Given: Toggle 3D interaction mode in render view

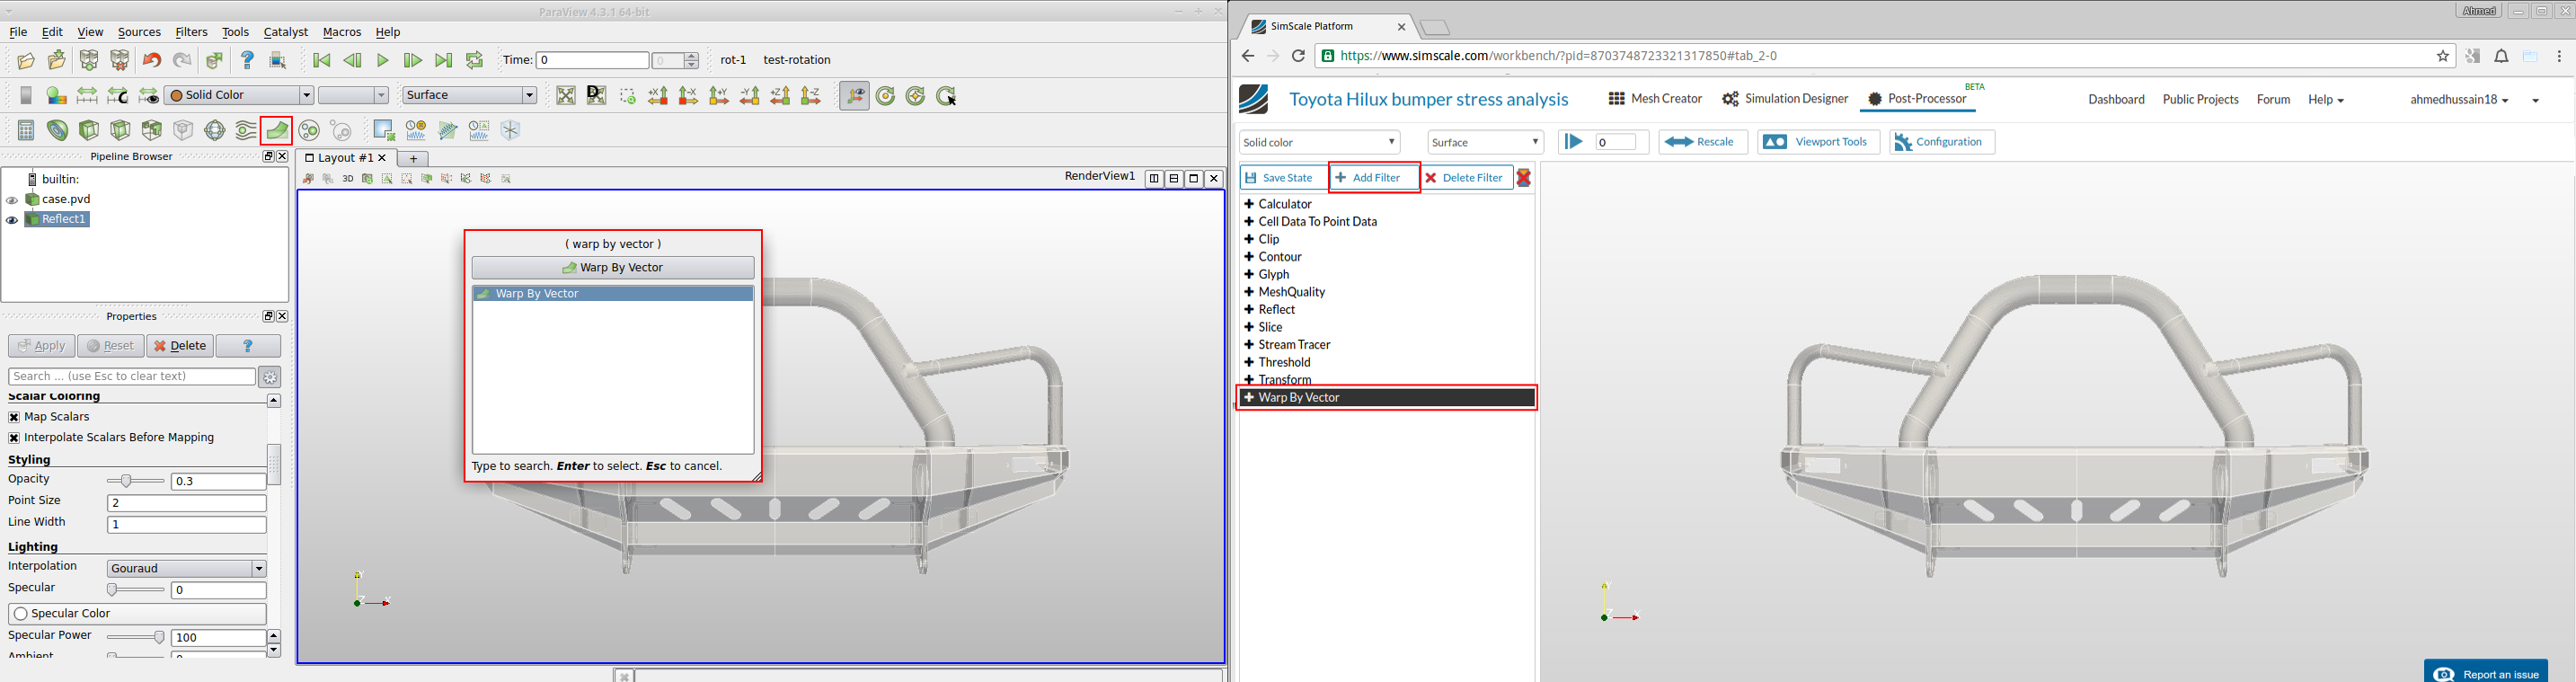Looking at the screenshot, I should [x=348, y=179].
